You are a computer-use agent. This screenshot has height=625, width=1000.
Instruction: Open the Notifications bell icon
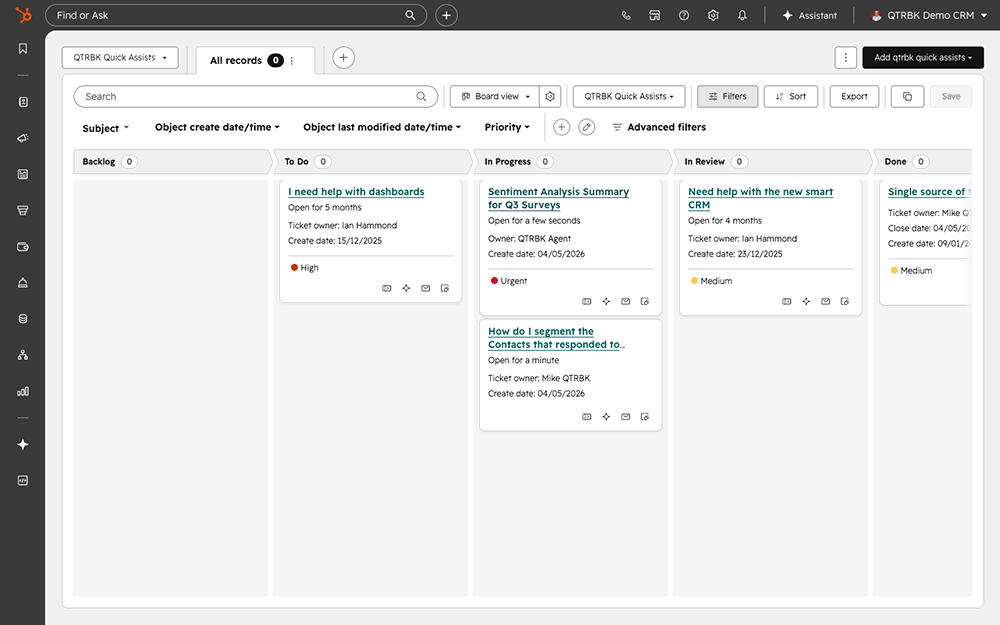742,15
